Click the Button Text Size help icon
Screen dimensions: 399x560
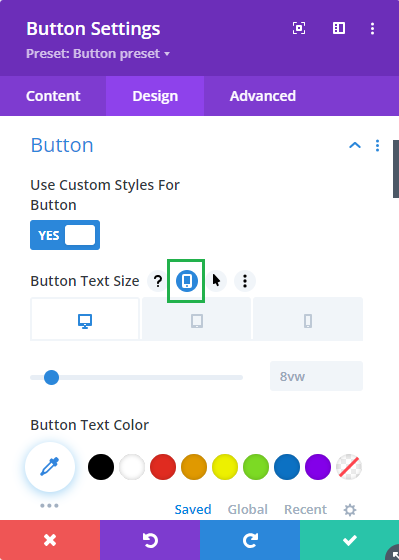click(x=158, y=281)
